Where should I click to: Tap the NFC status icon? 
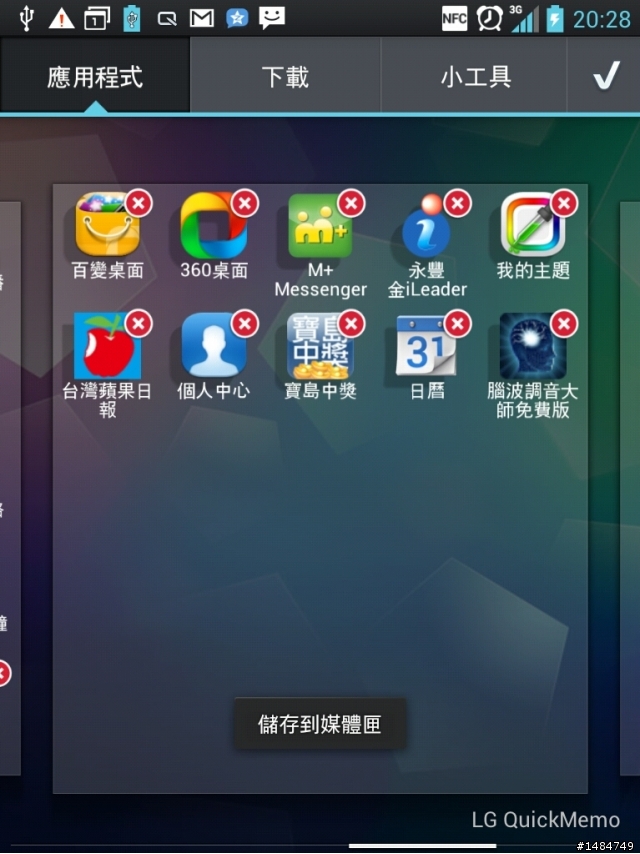pos(454,19)
